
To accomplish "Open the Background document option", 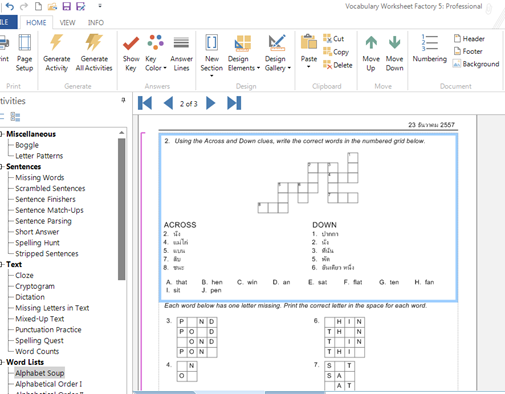I will coord(476,64).
